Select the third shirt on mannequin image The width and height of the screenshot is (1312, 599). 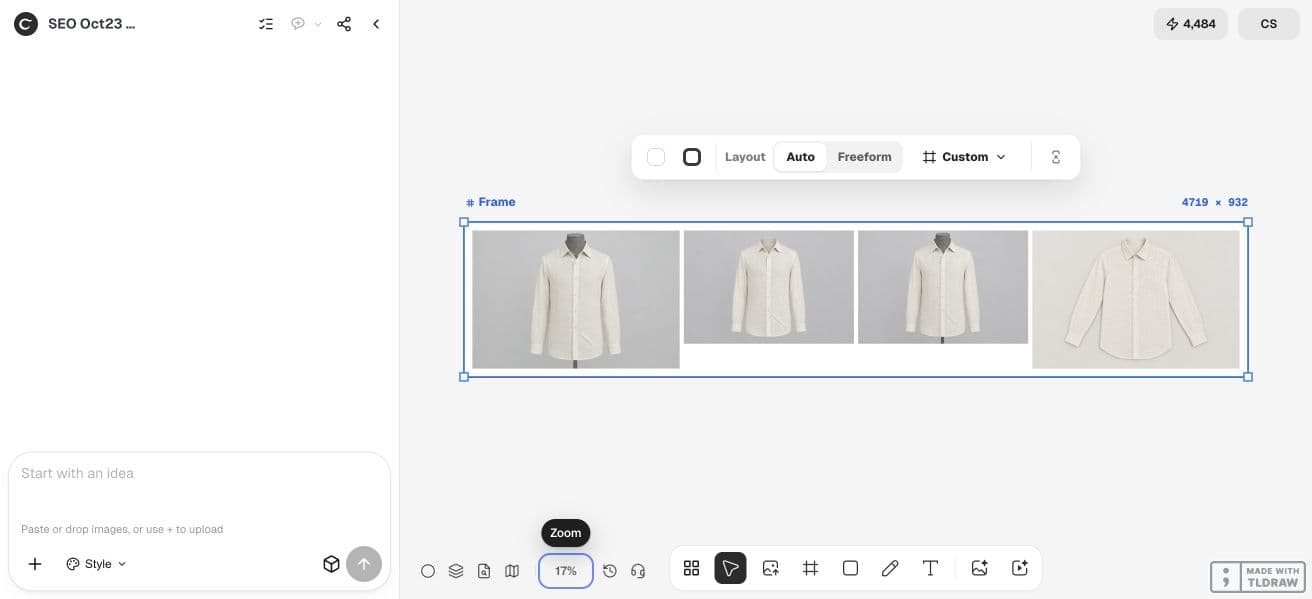click(x=943, y=287)
